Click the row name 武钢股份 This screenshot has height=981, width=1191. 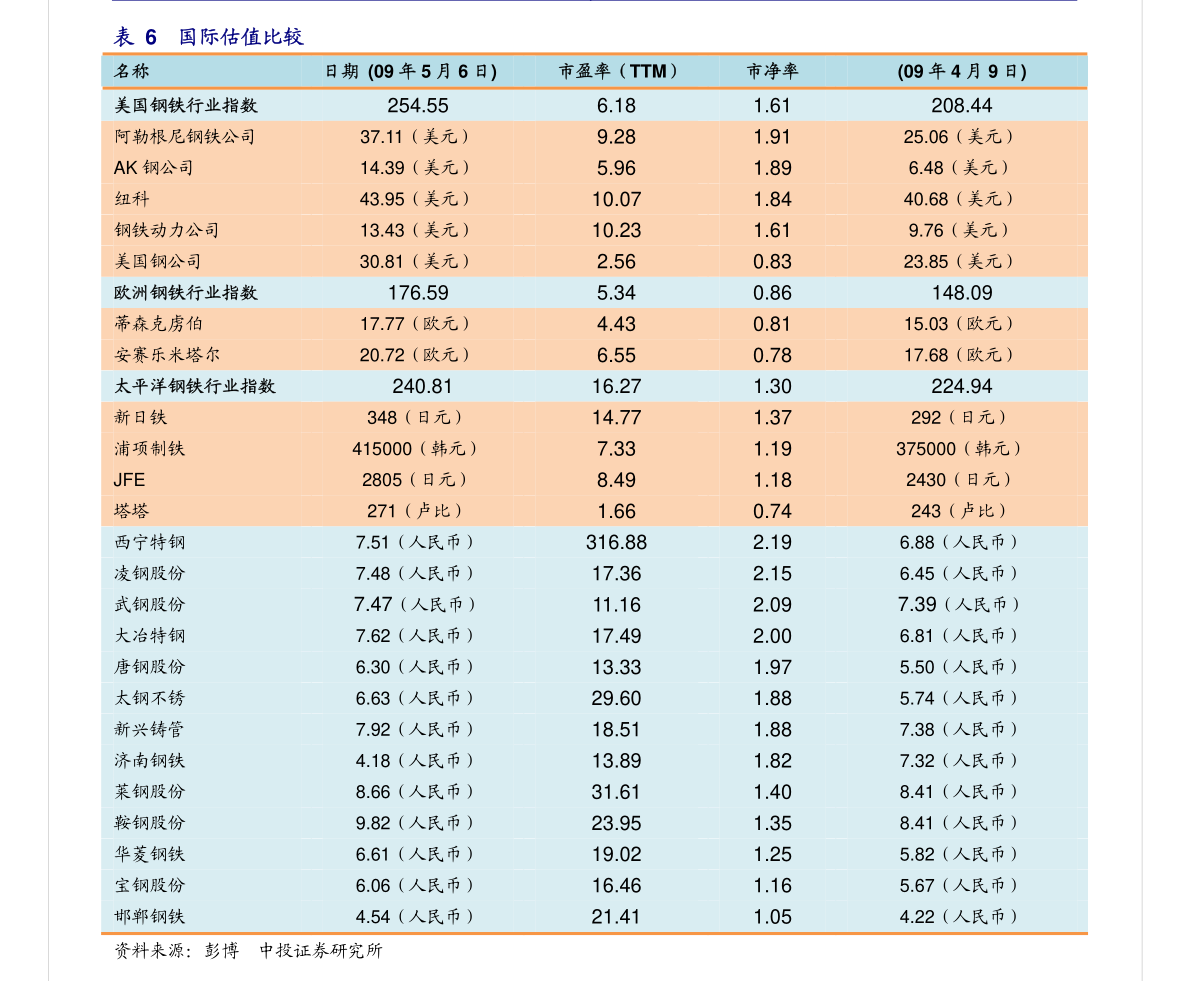150,604
